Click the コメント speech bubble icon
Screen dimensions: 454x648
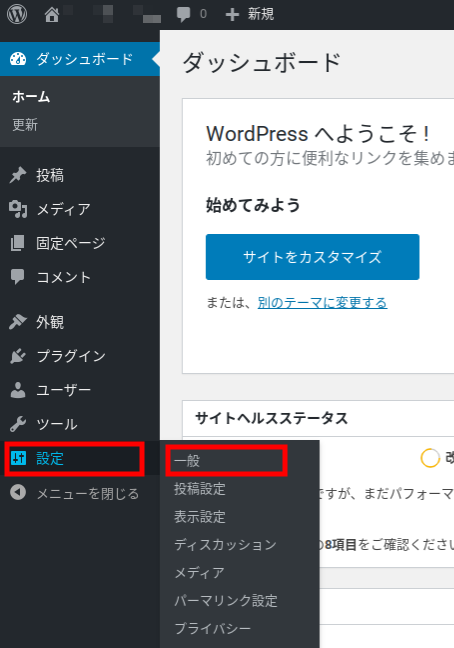point(18,277)
